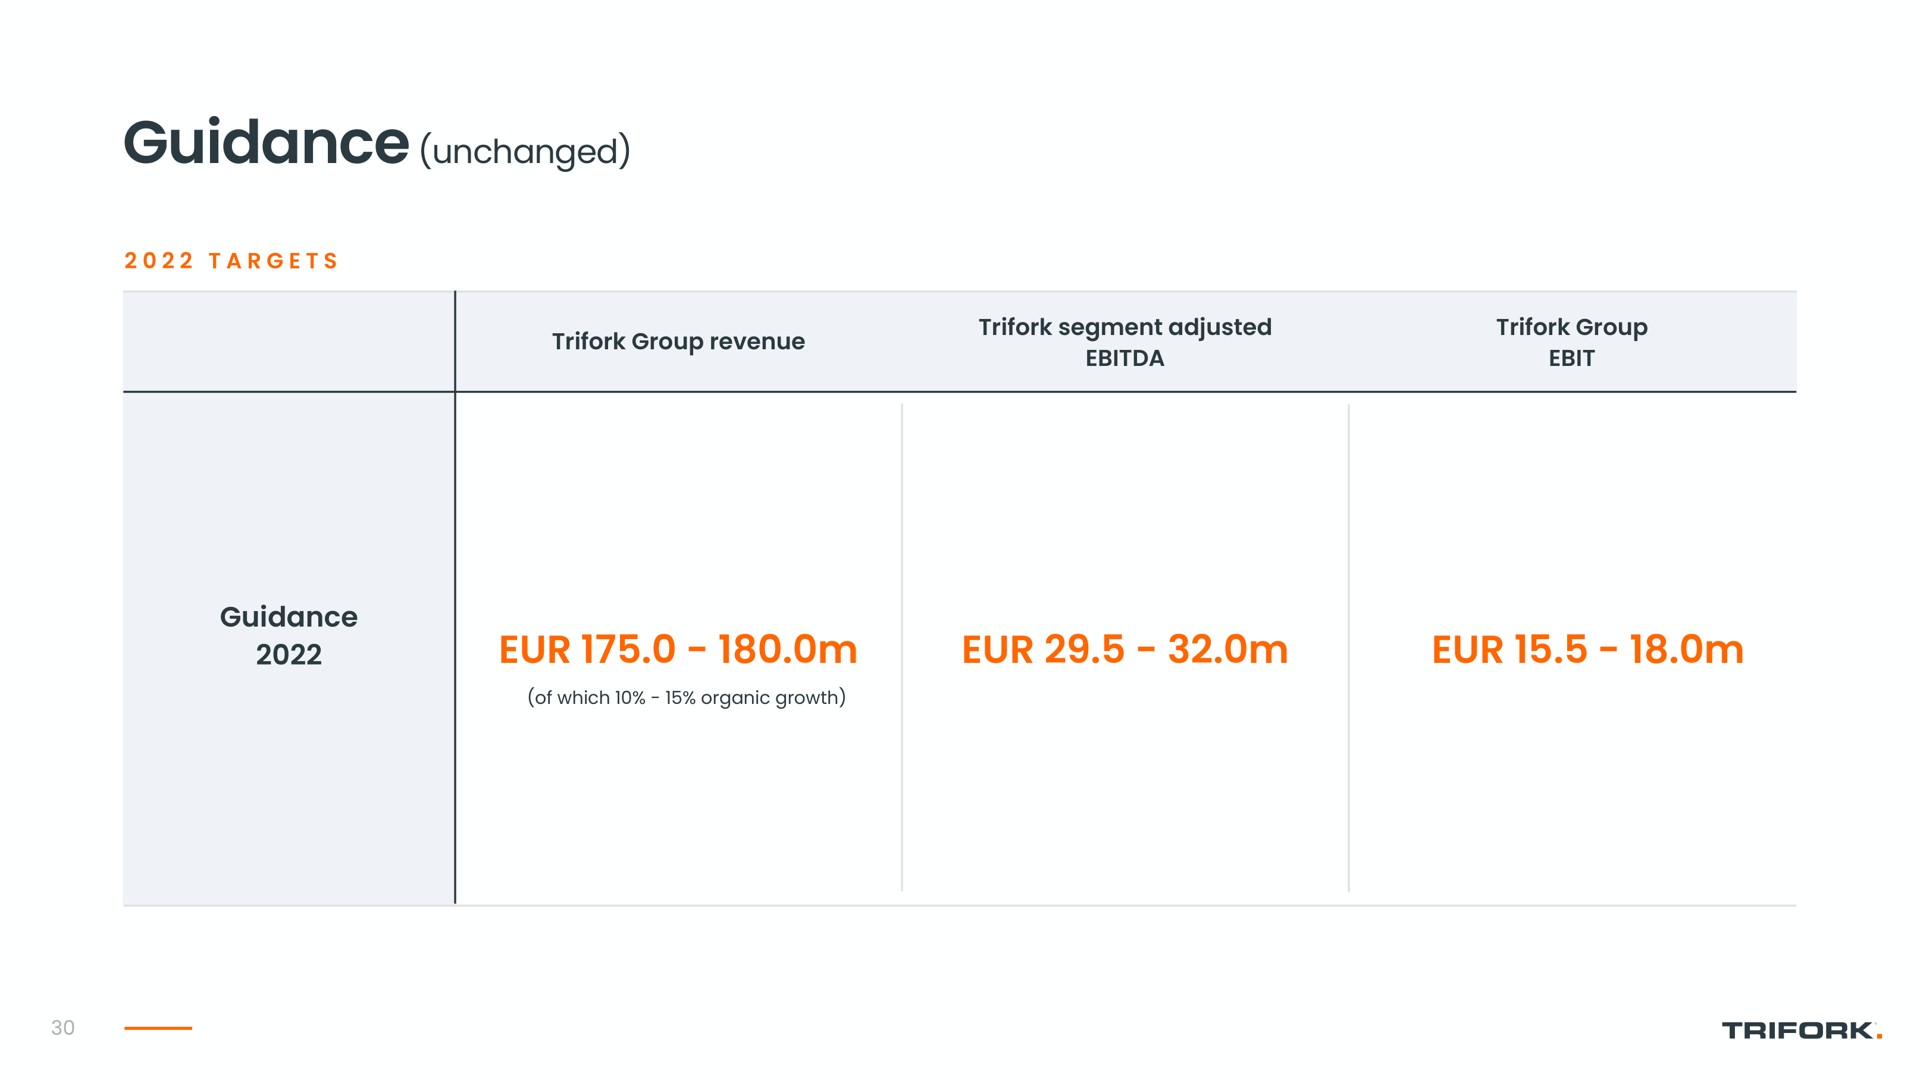
Task: Click the EUR 15.5 - 18.0m value
Action: [1587, 650]
